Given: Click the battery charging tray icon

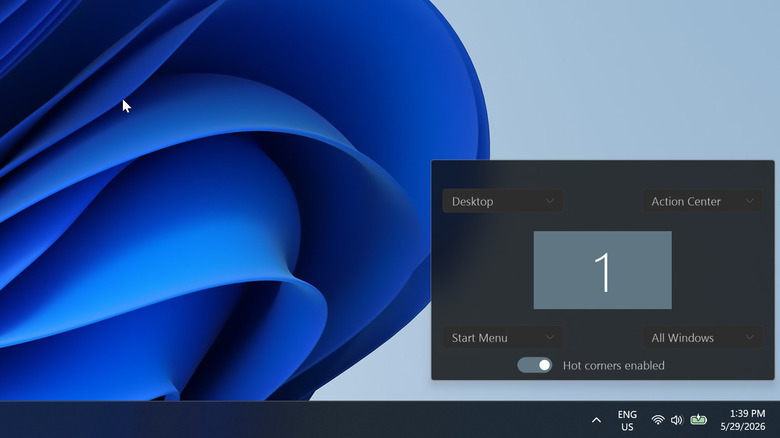Looking at the screenshot, I should click(x=698, y=420).
